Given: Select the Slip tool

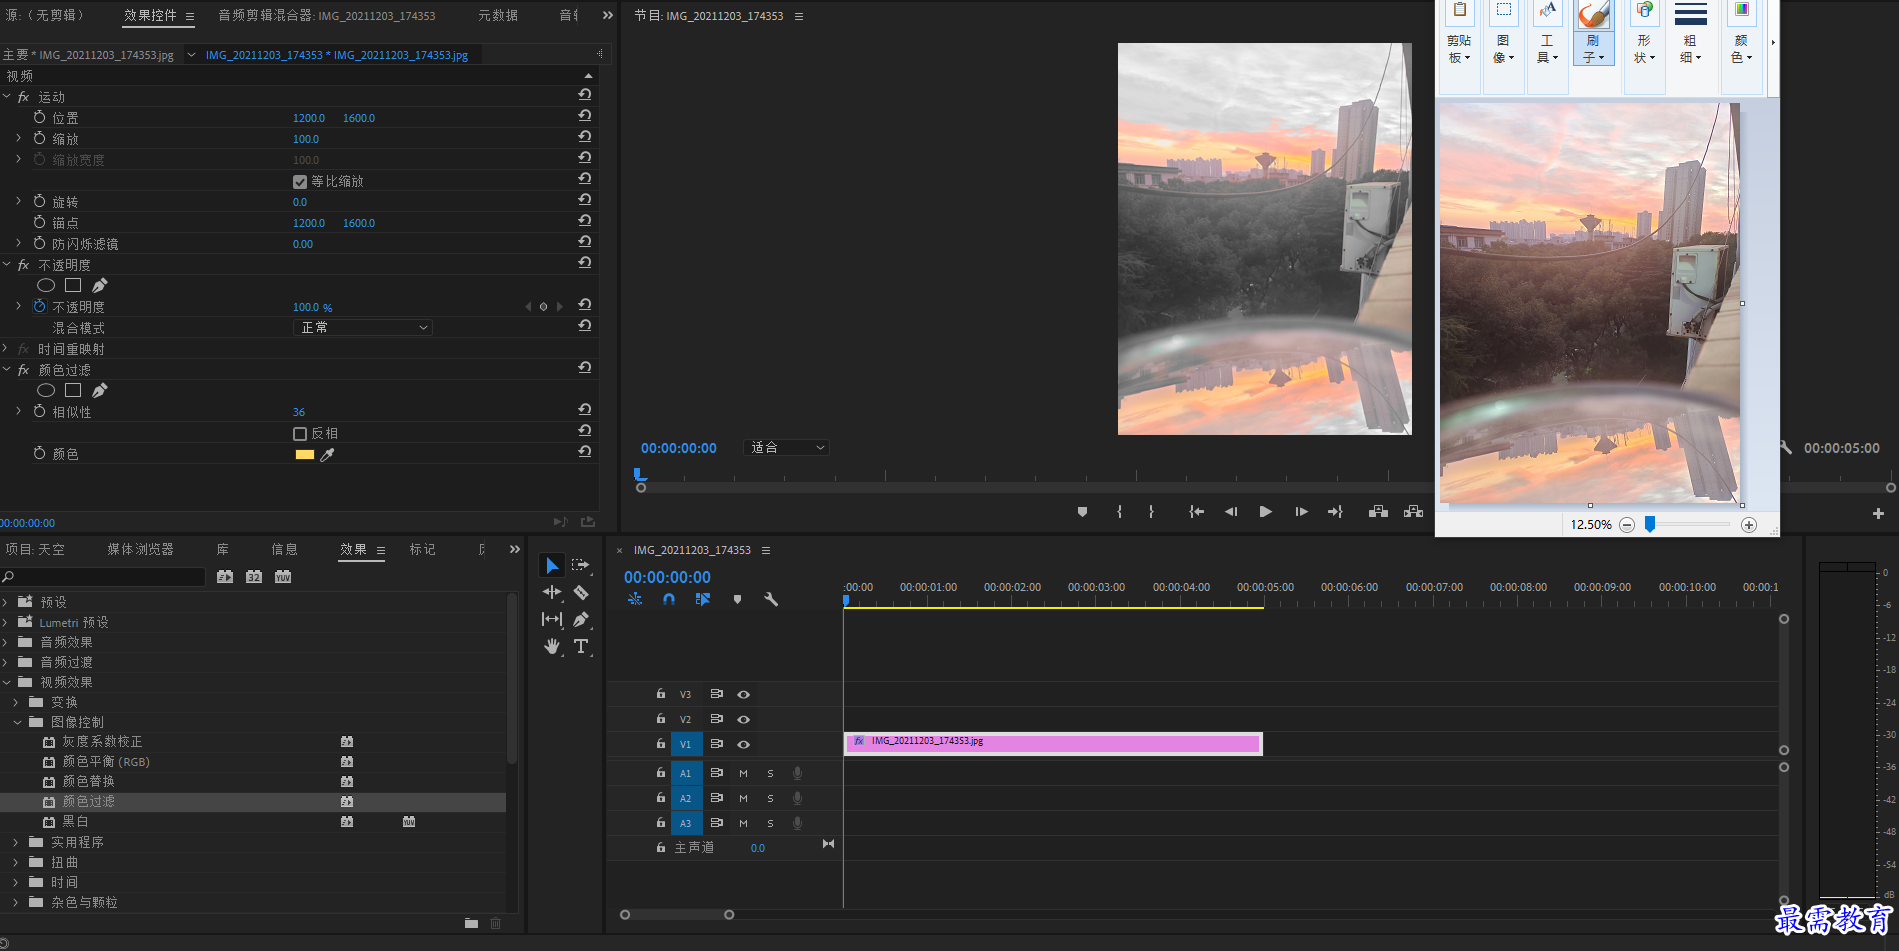Looking at the screenshot, I should [x=552, y=620].
